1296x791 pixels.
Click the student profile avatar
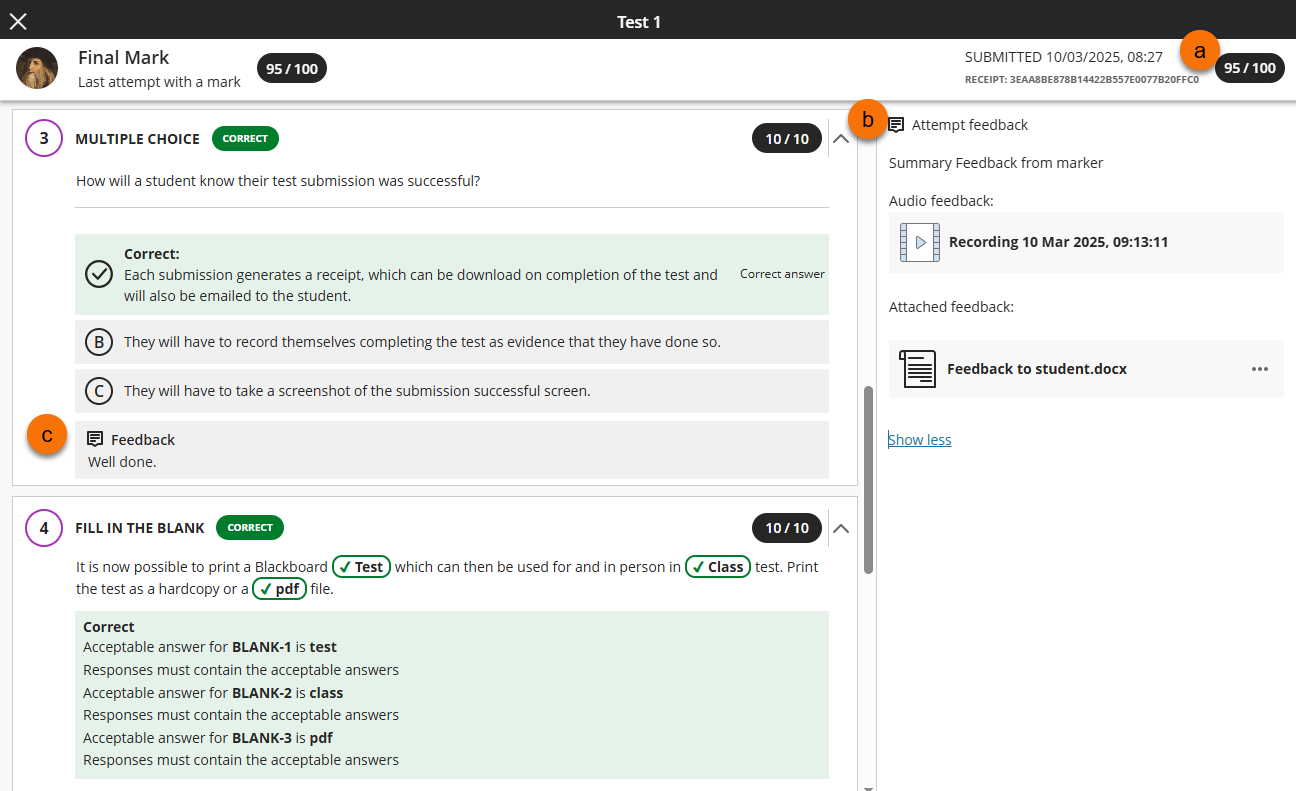click(37, 68)
